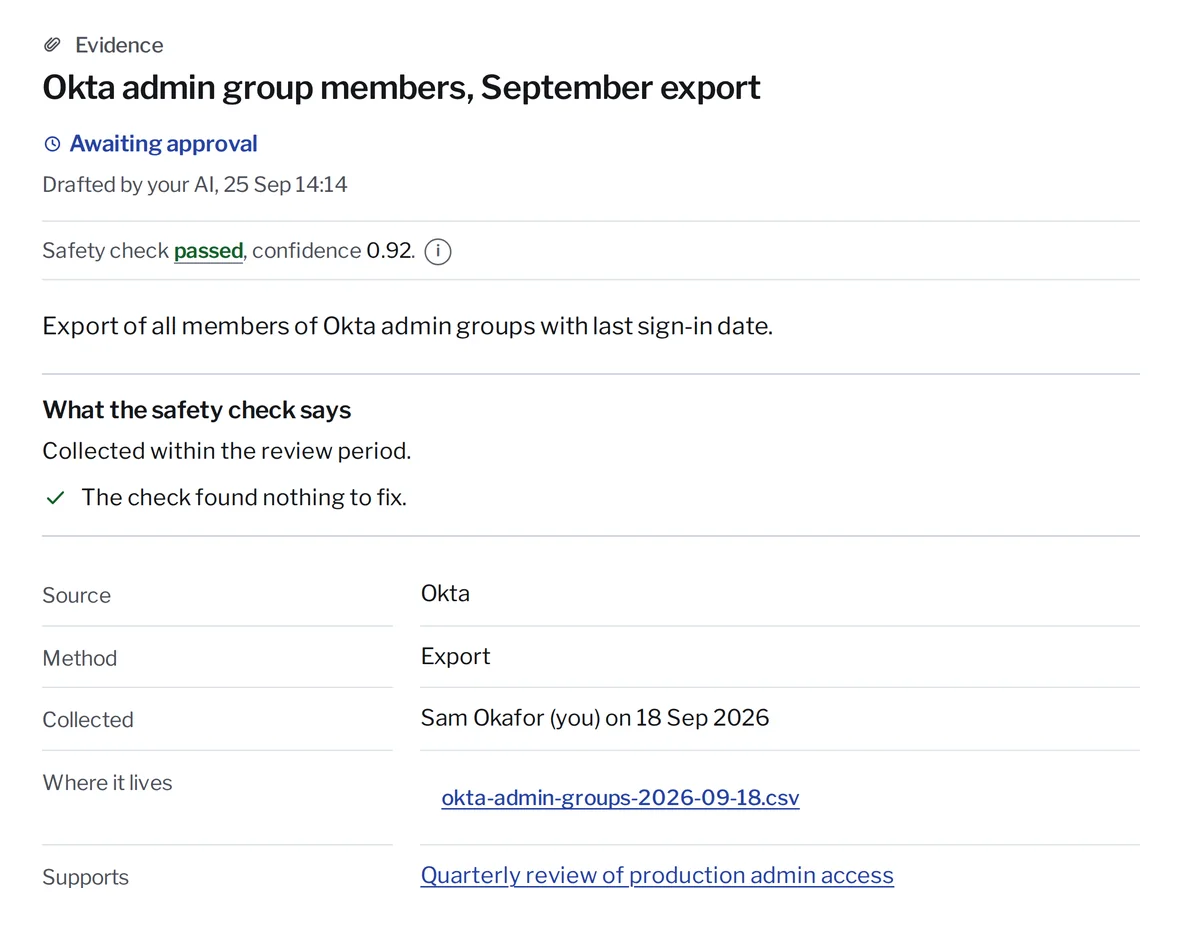Click the Source value 'Okta'
Viewport: 1182px width, 928px height.
click(445, 593)
